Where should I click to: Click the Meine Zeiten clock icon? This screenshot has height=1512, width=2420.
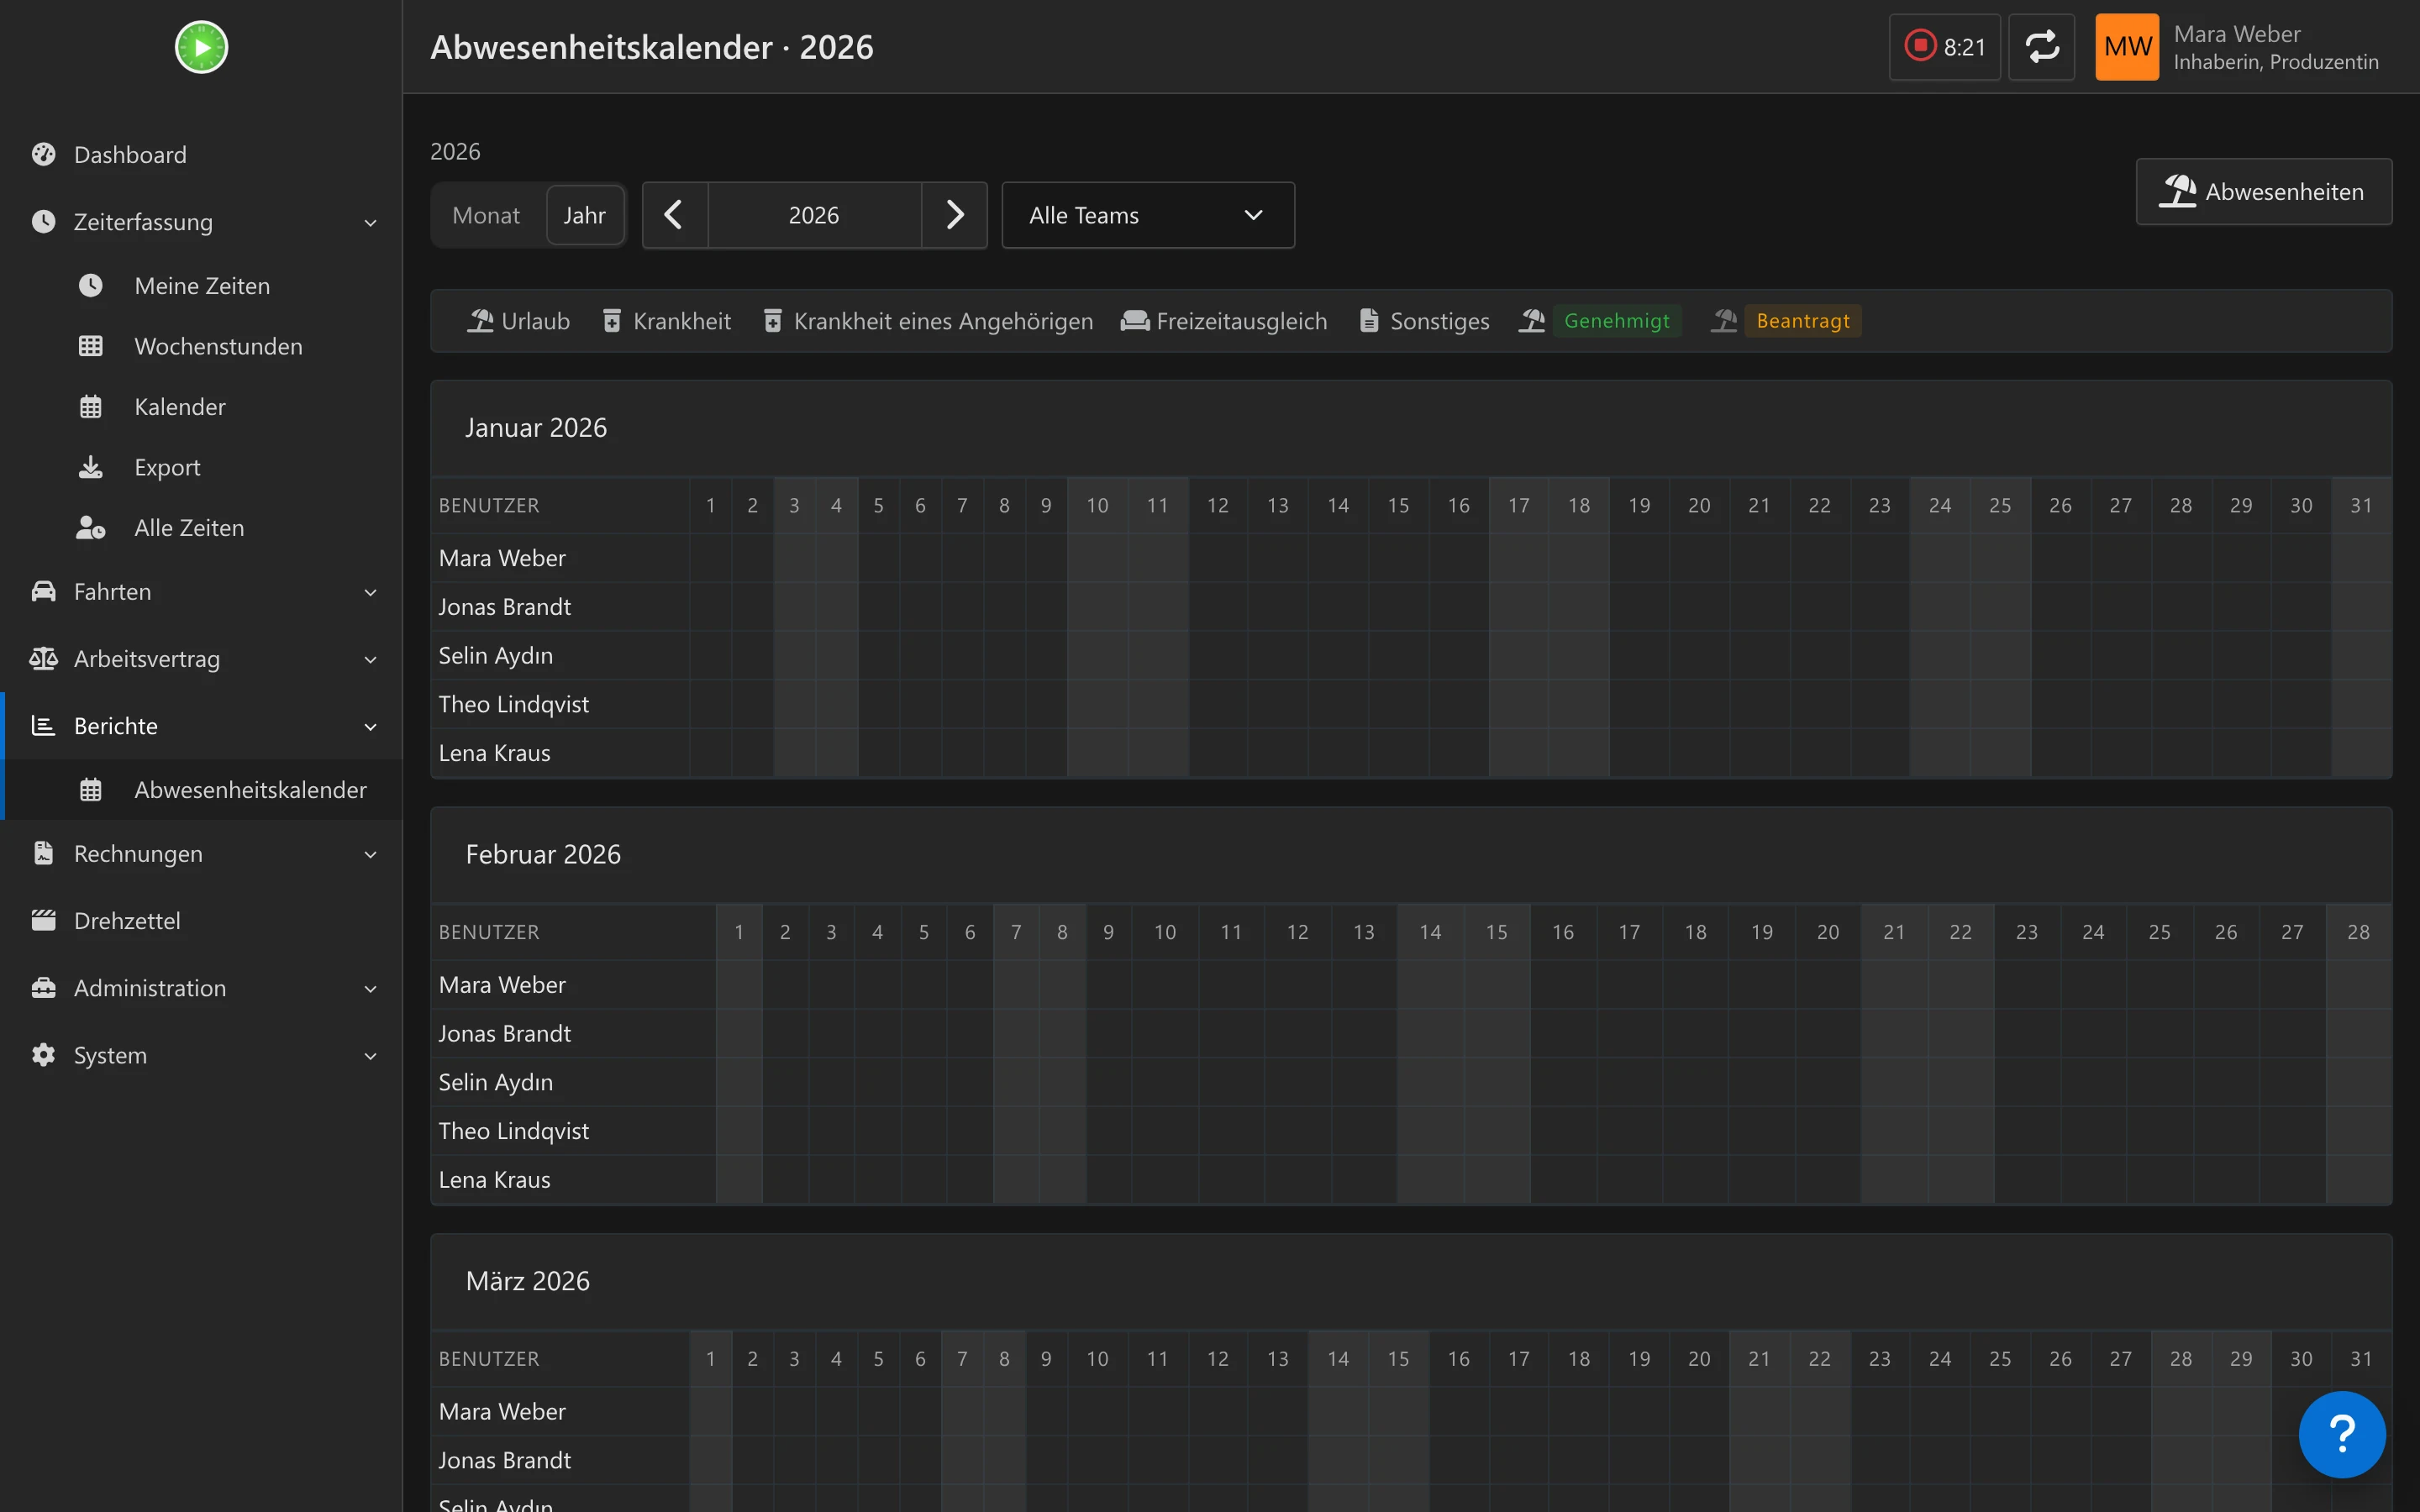click(x=90, y=285)
